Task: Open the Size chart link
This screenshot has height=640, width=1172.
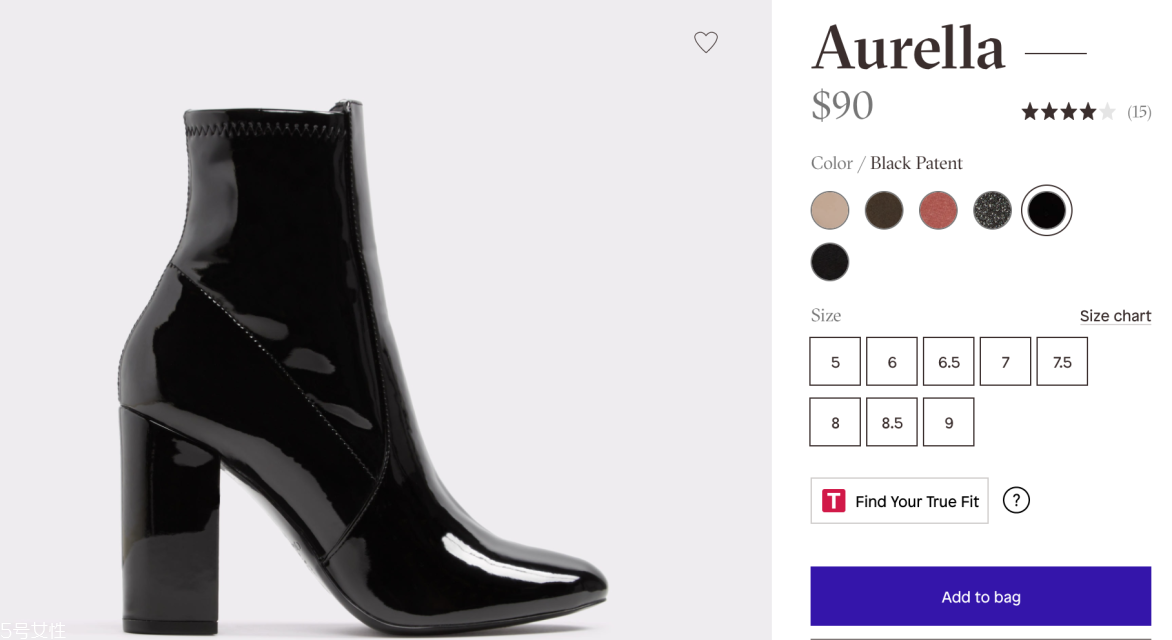Action: (x=1115, y=316)
